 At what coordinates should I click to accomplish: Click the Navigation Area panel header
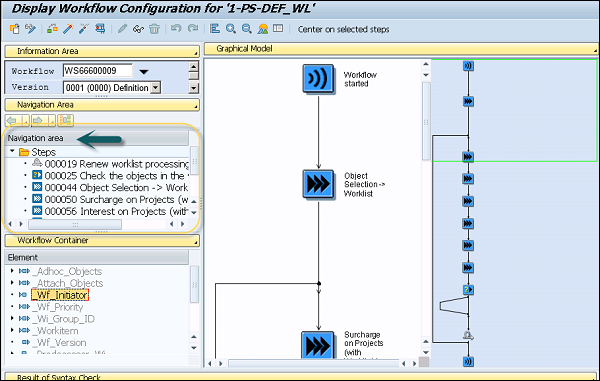[x=102, y=105]
